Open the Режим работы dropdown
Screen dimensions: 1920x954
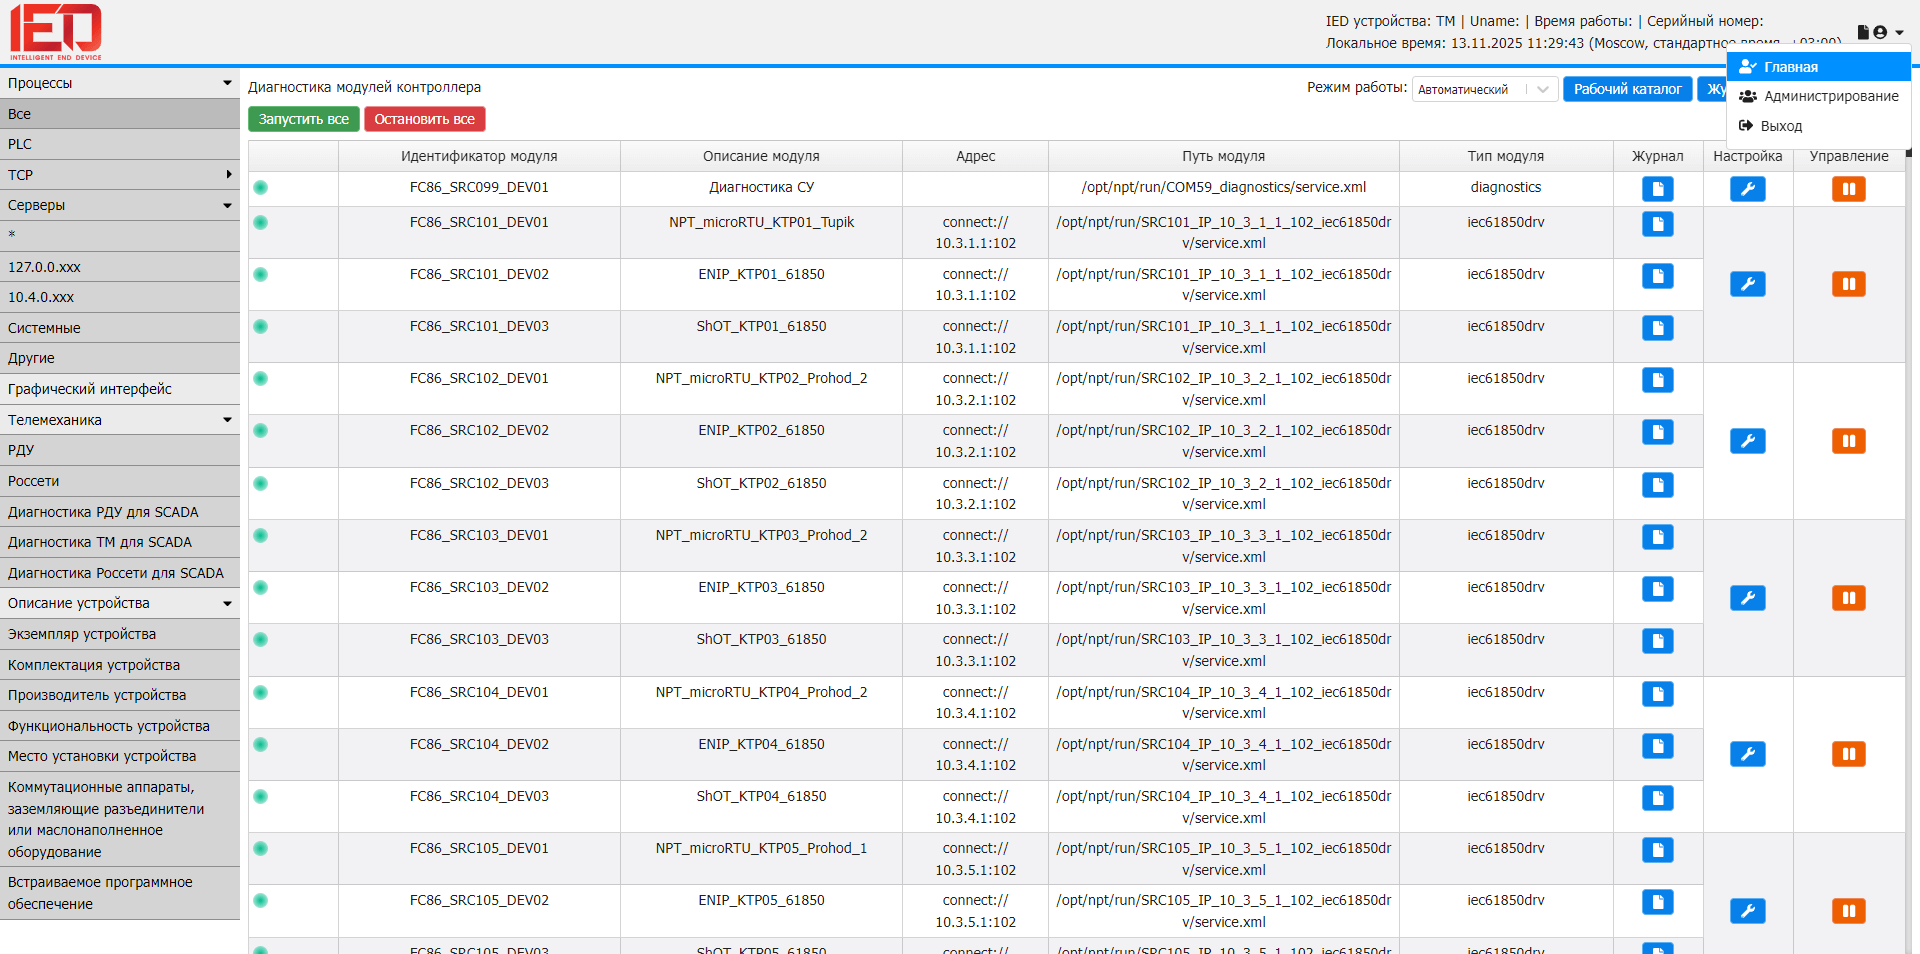pos(1484,90)
